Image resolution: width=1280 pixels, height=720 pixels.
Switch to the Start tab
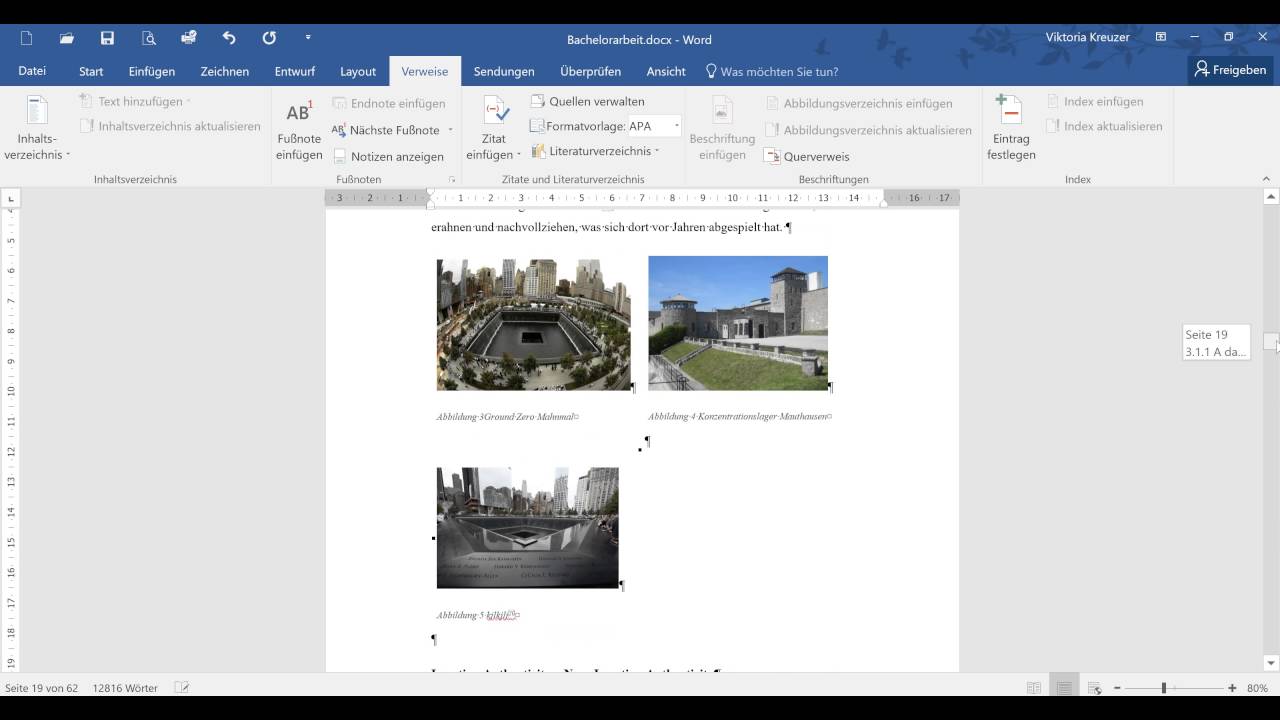91,71
